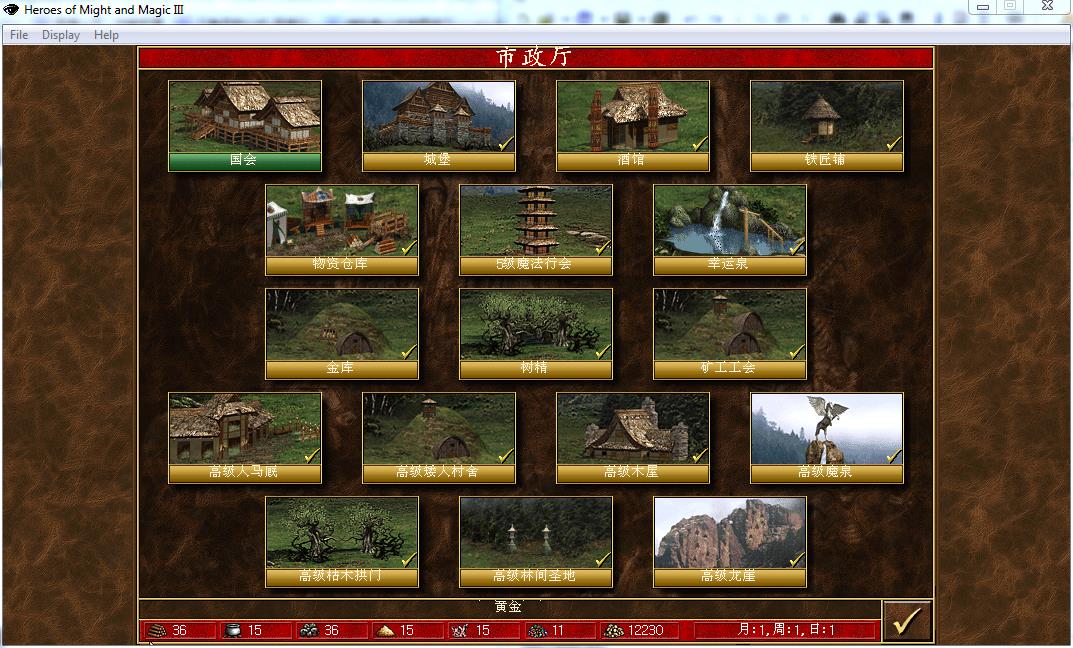Image resolution: width=1073 pixels, height=648 pixels.
Task: Choose the 物资仓库 resource silo
Action: [x=341, y=221]
